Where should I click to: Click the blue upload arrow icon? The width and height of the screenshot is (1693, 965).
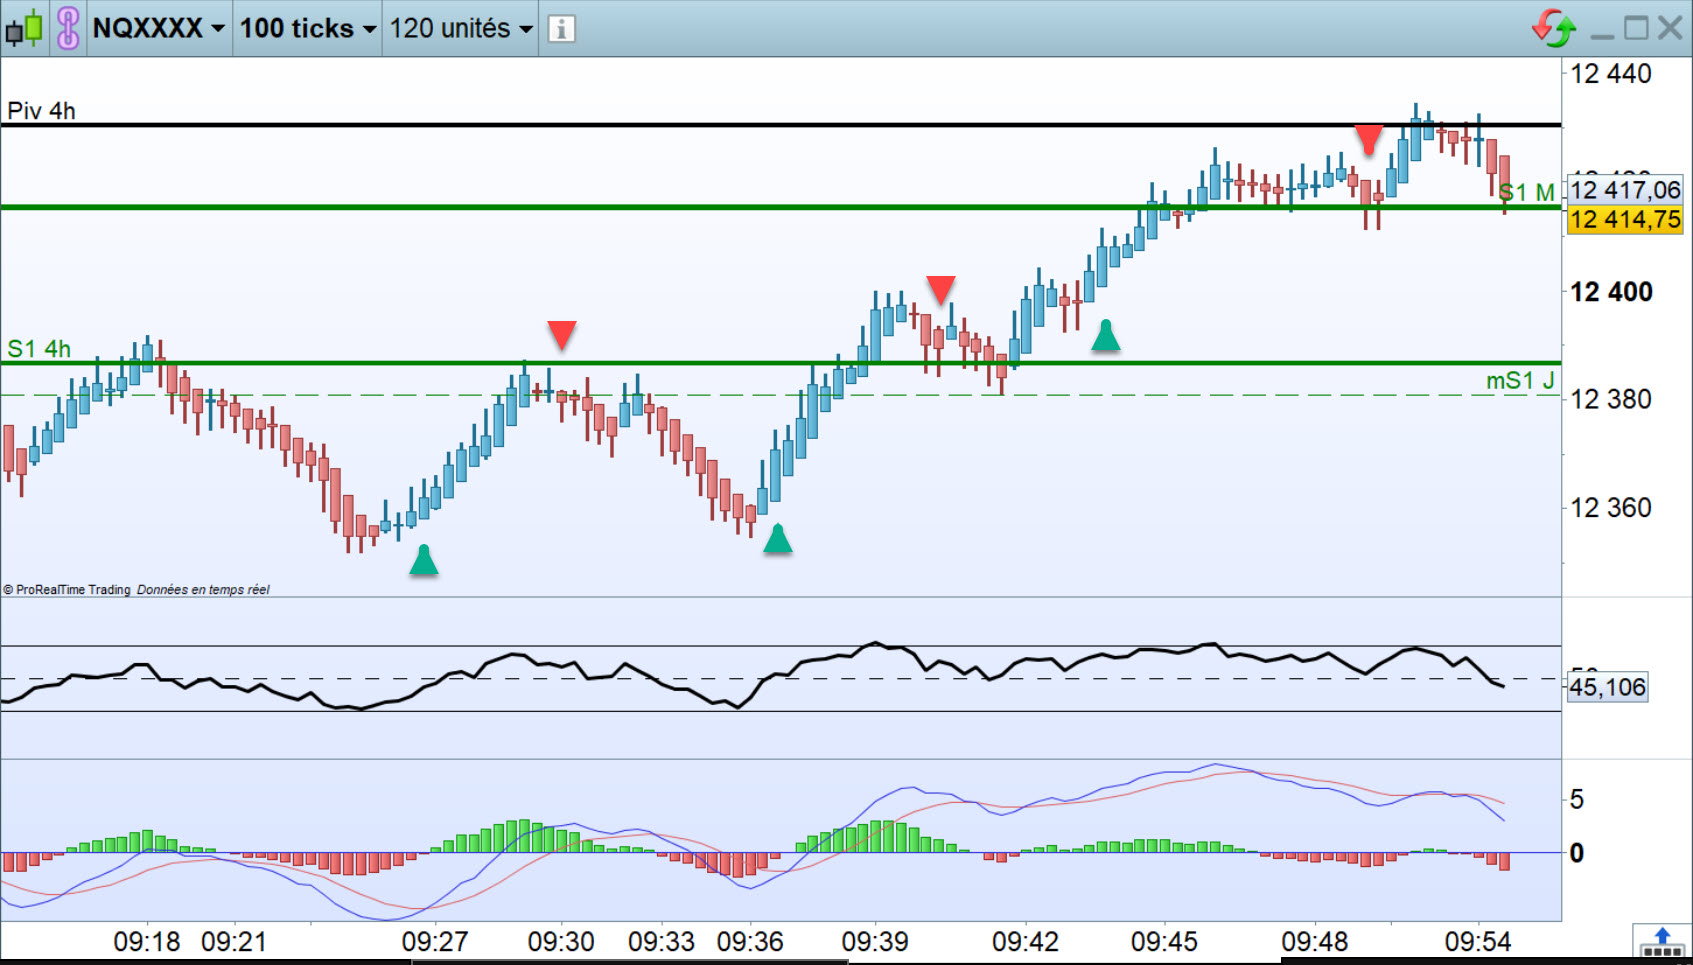[x=1662, y=941]
